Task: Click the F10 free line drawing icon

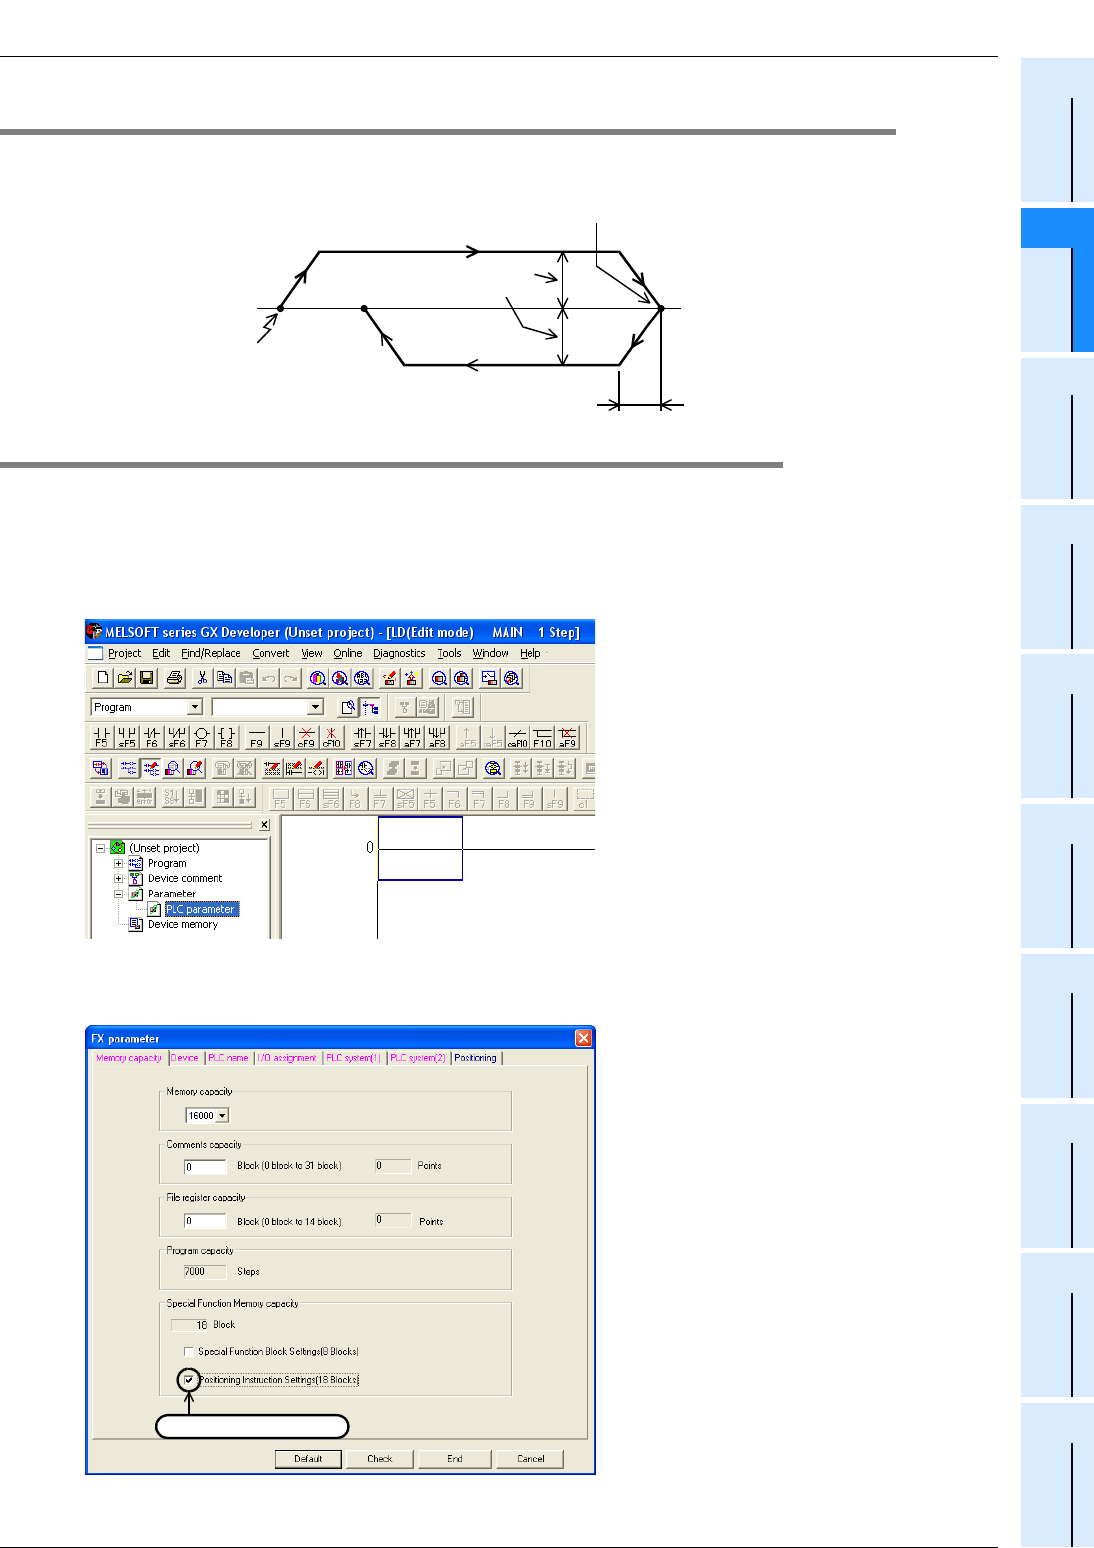Action: (542, 737)
